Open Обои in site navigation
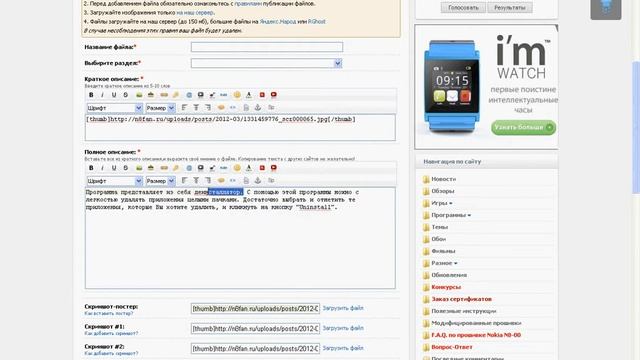 click(x=438, y=239)
